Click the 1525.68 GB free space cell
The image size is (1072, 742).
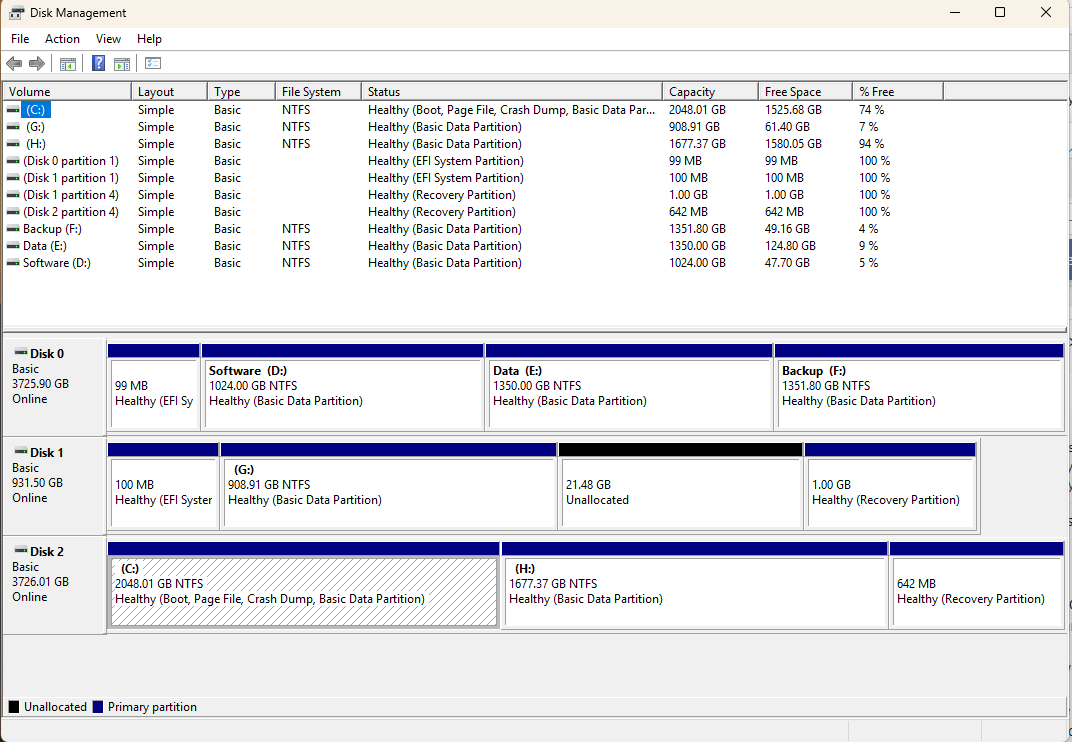pos(793,110)
